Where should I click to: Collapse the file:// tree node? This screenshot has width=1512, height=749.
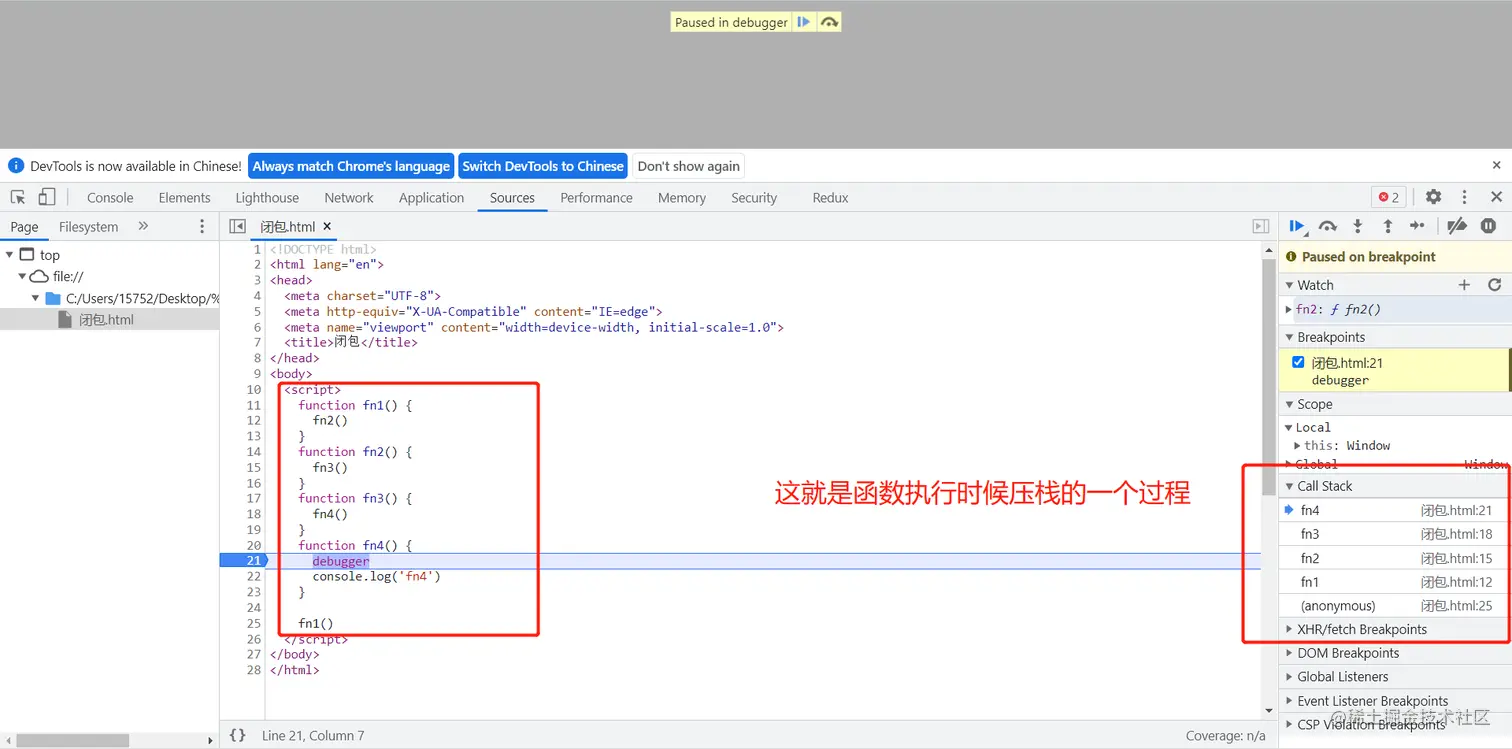22,277
